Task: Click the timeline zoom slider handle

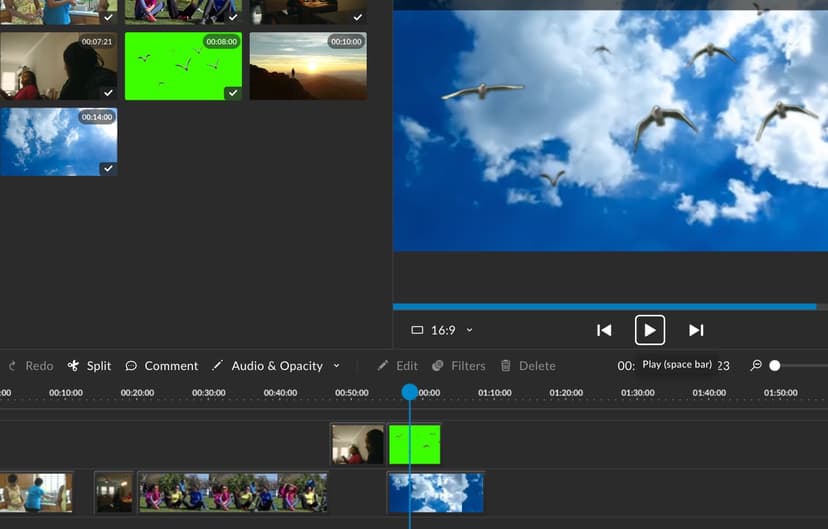Action: click(x=775, y=365)
